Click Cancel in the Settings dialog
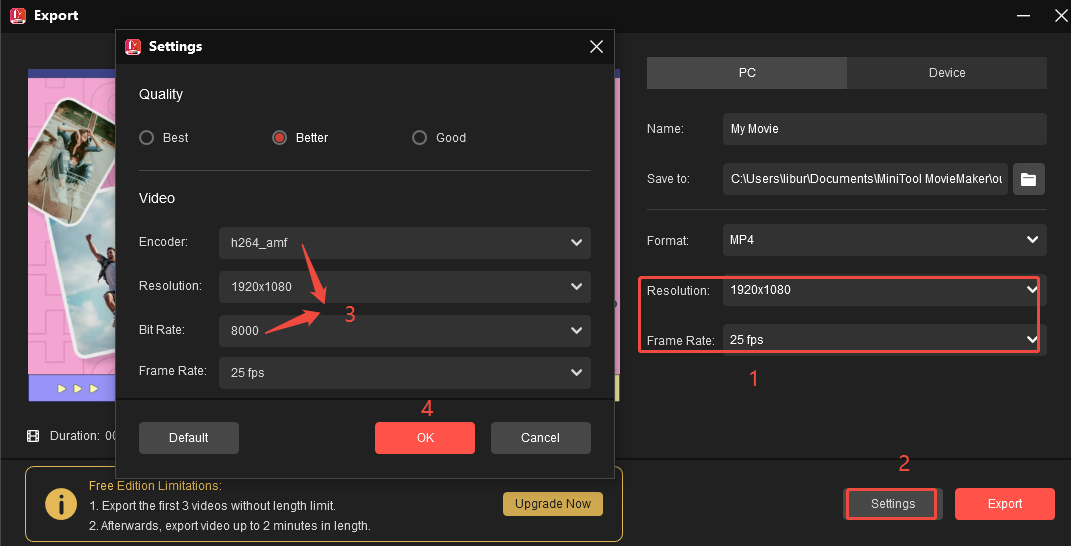 coord(540,438)
